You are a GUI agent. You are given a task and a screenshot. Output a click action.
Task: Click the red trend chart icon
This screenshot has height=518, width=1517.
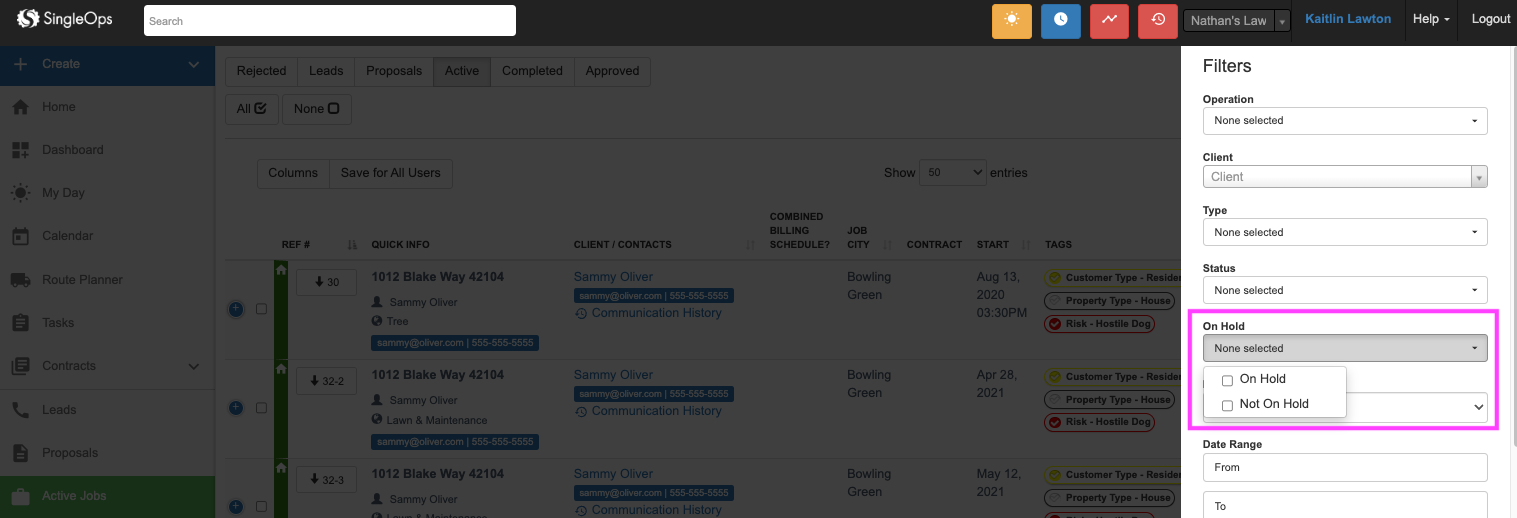(x=1109, y=20)
